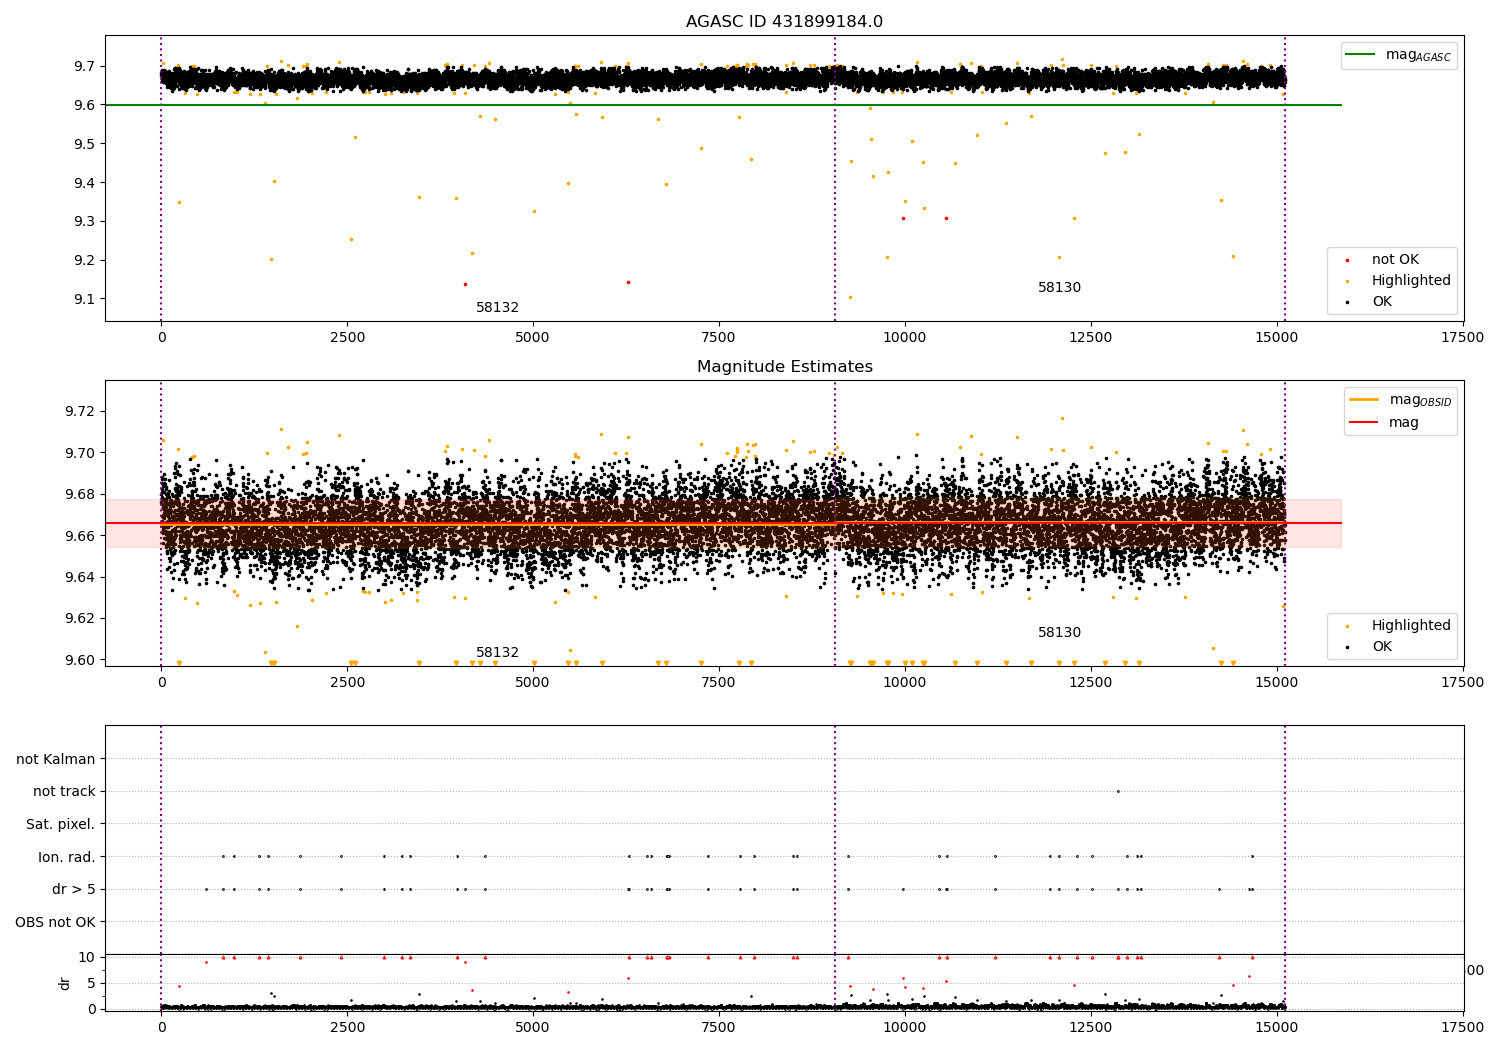Click the "58130" annotation in the middle plot
This screenshot has height=1050, width=1500.
point(1059,633)
